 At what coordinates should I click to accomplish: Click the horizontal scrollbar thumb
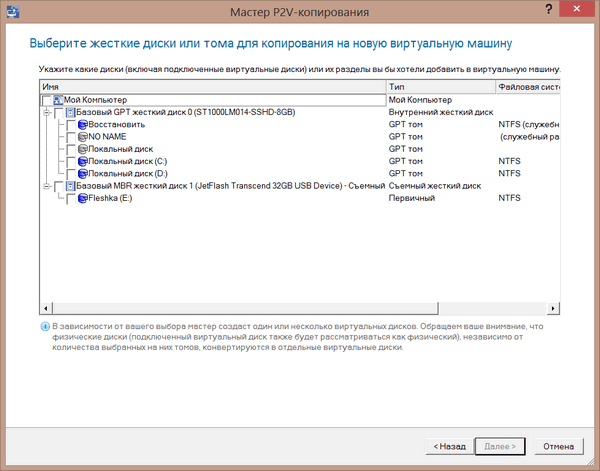[x=245, y=308]
